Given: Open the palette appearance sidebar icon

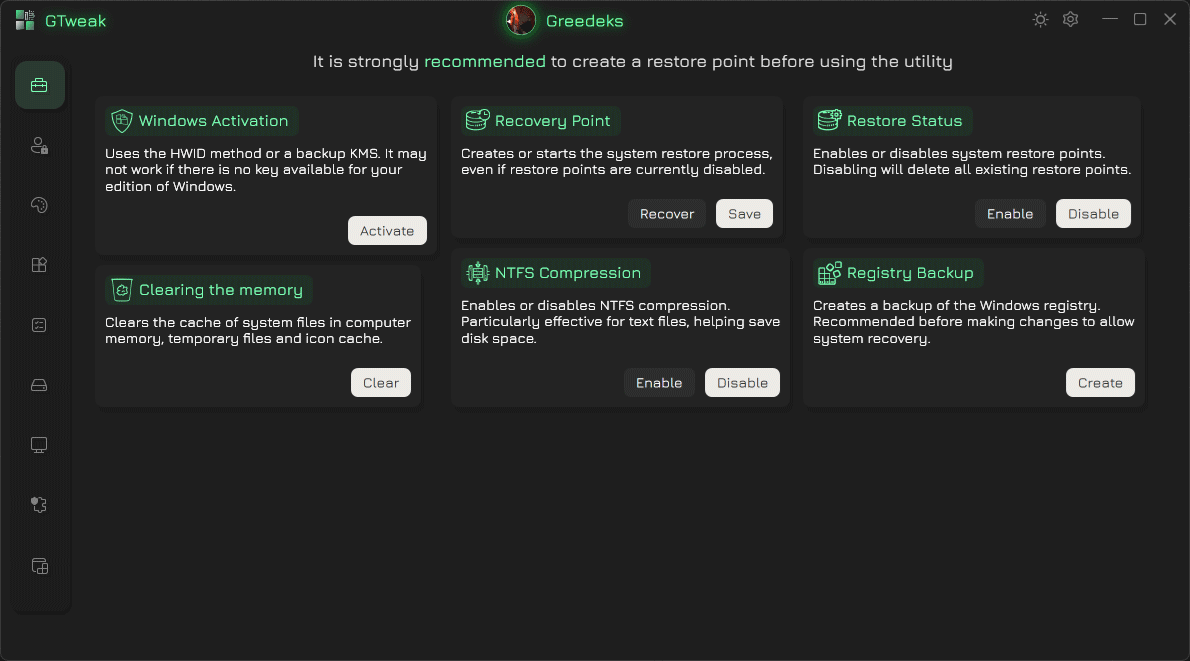Looking at the screenshot, I should [x=39, y=205].
